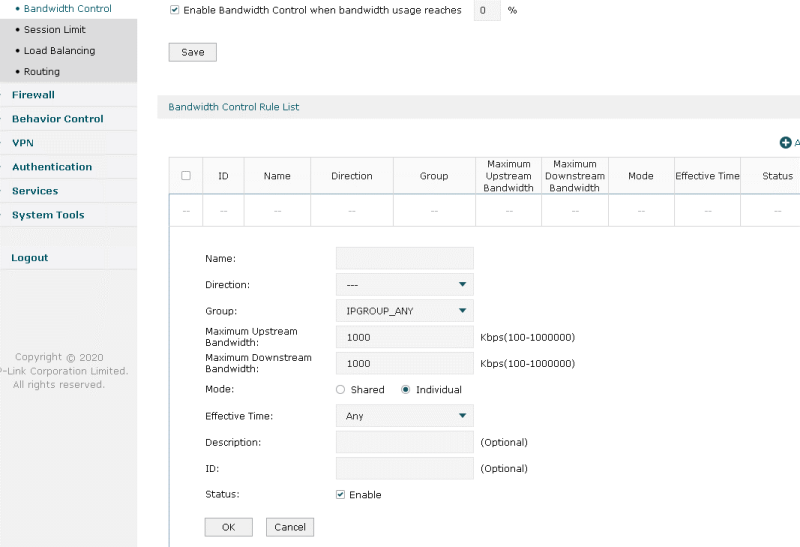
Task: Open Bandwidth Control menu item
Action: tap(67, 9)
